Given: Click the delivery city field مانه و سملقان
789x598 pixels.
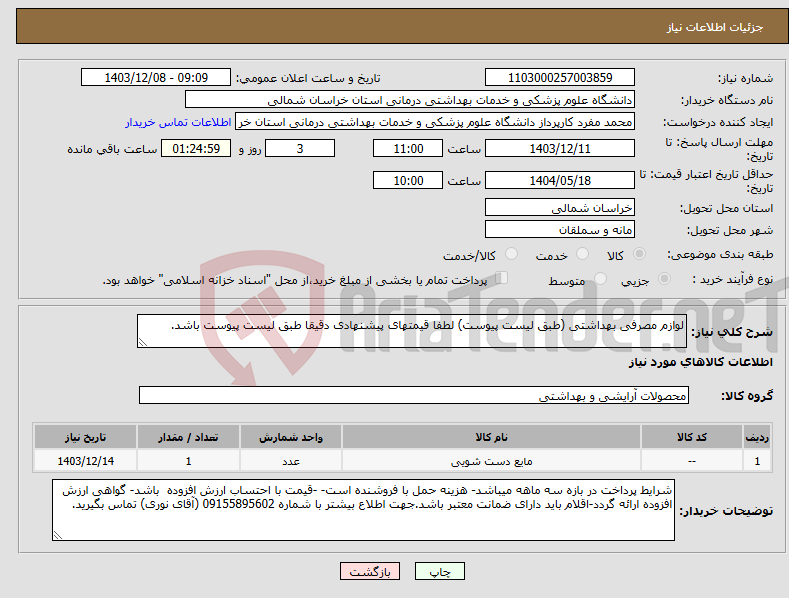Looking at the screenshot, I should (x=560, y=230).
